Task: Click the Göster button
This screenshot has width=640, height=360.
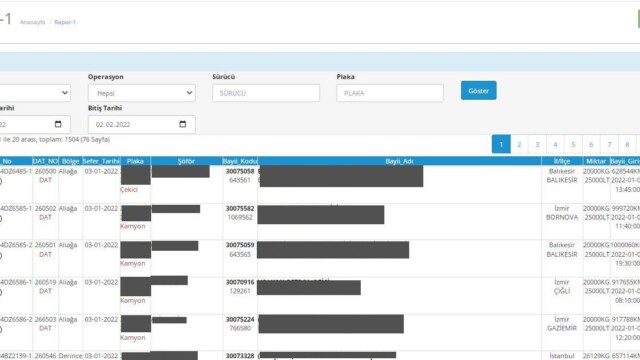Action: pos(478,91)
